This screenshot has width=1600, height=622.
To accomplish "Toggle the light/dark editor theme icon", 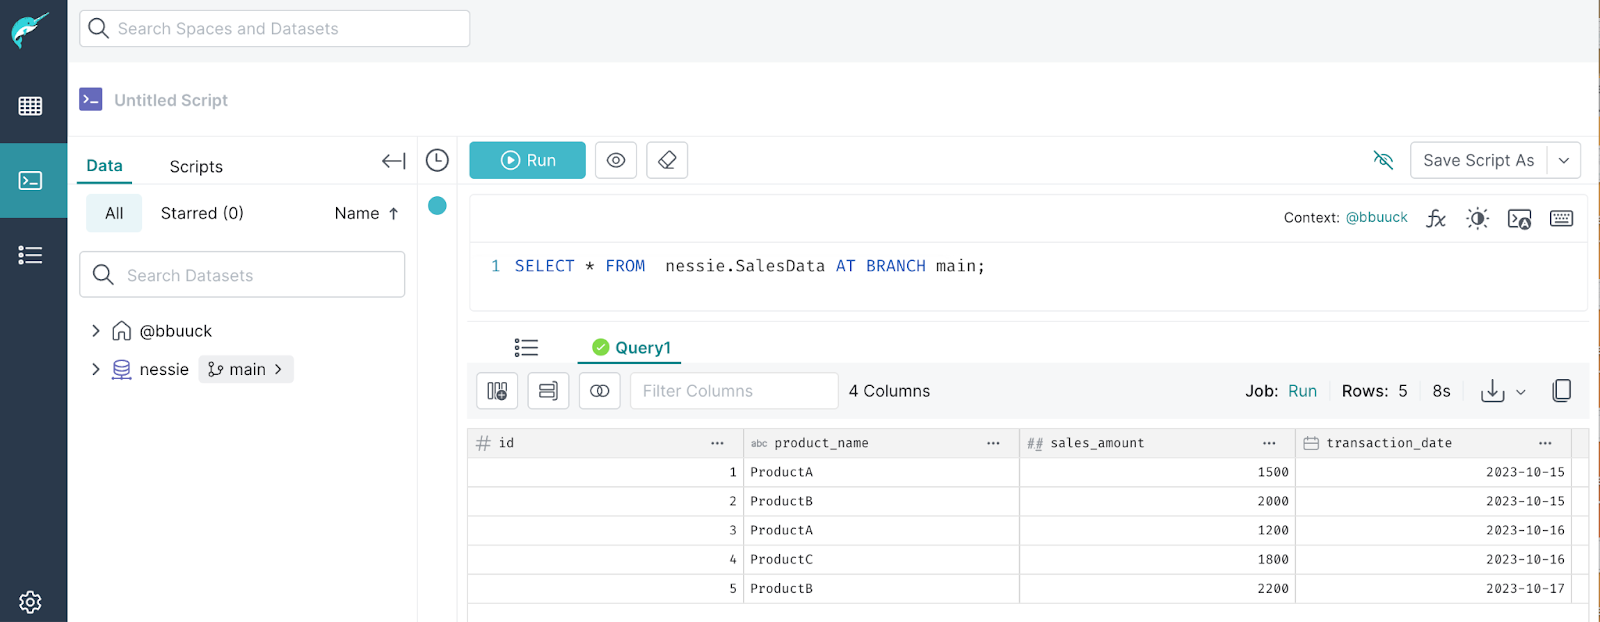I will click(x=1477, y=218).
